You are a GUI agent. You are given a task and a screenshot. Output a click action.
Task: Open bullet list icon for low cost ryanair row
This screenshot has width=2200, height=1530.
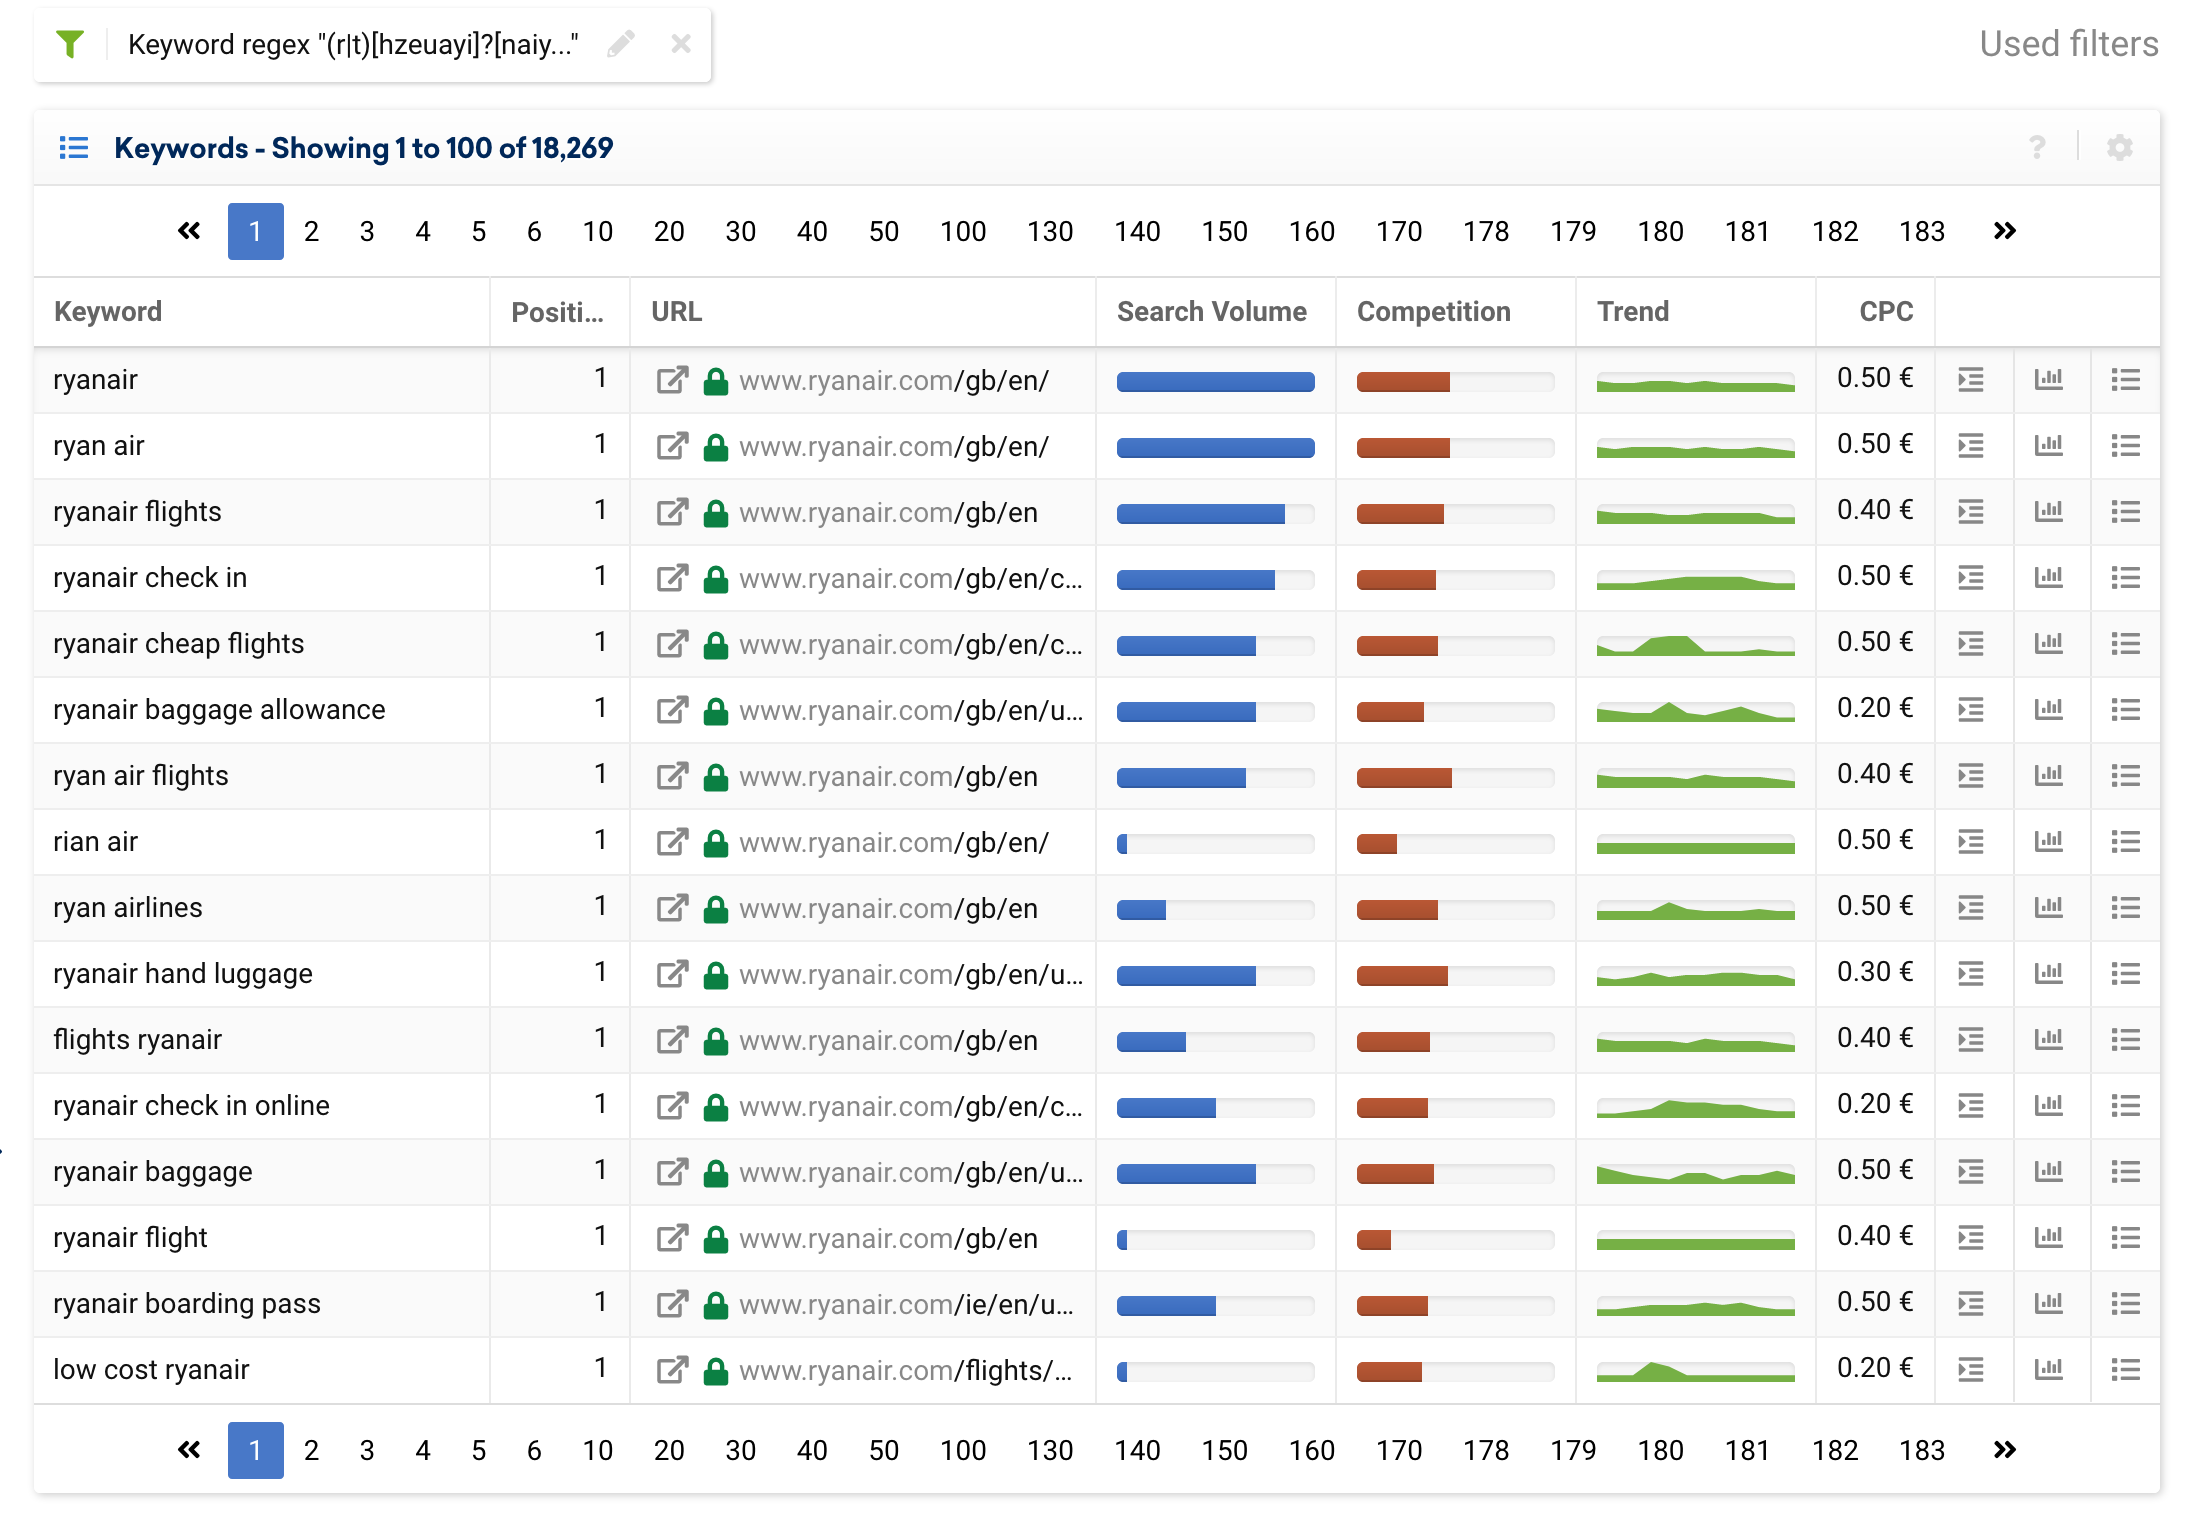tap(2126, 1370)
